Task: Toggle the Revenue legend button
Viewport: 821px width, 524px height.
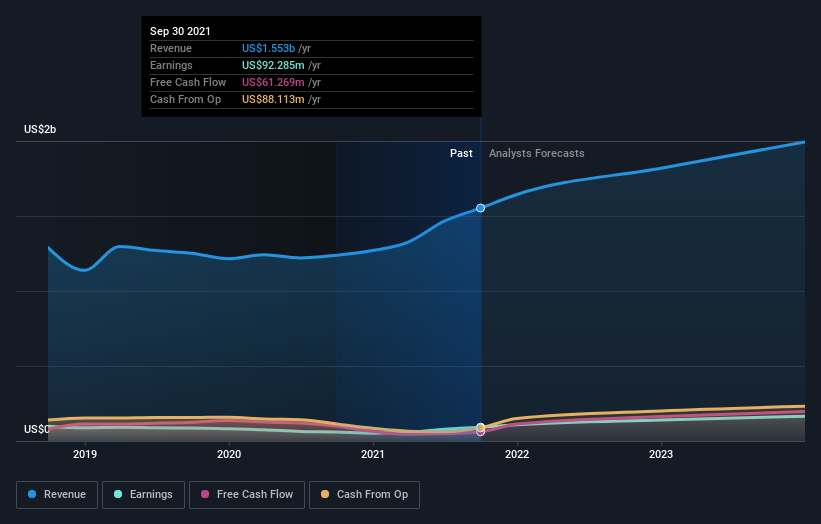Action: click(57, 495)
